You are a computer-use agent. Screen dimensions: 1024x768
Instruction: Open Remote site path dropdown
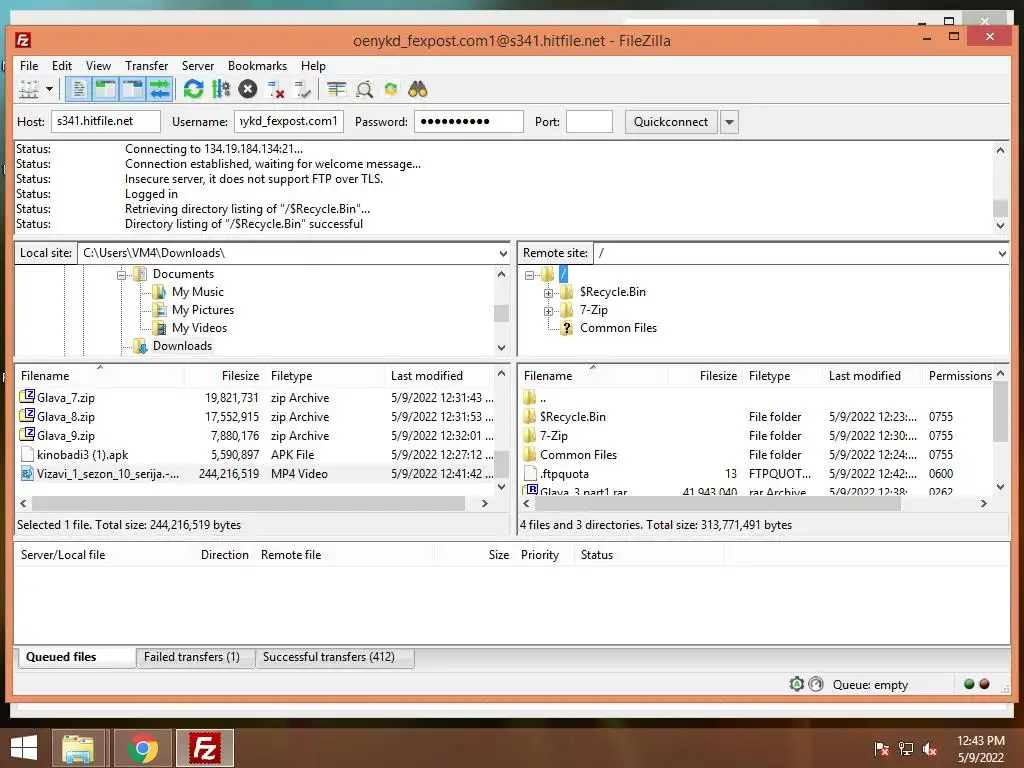point(1002,253)
